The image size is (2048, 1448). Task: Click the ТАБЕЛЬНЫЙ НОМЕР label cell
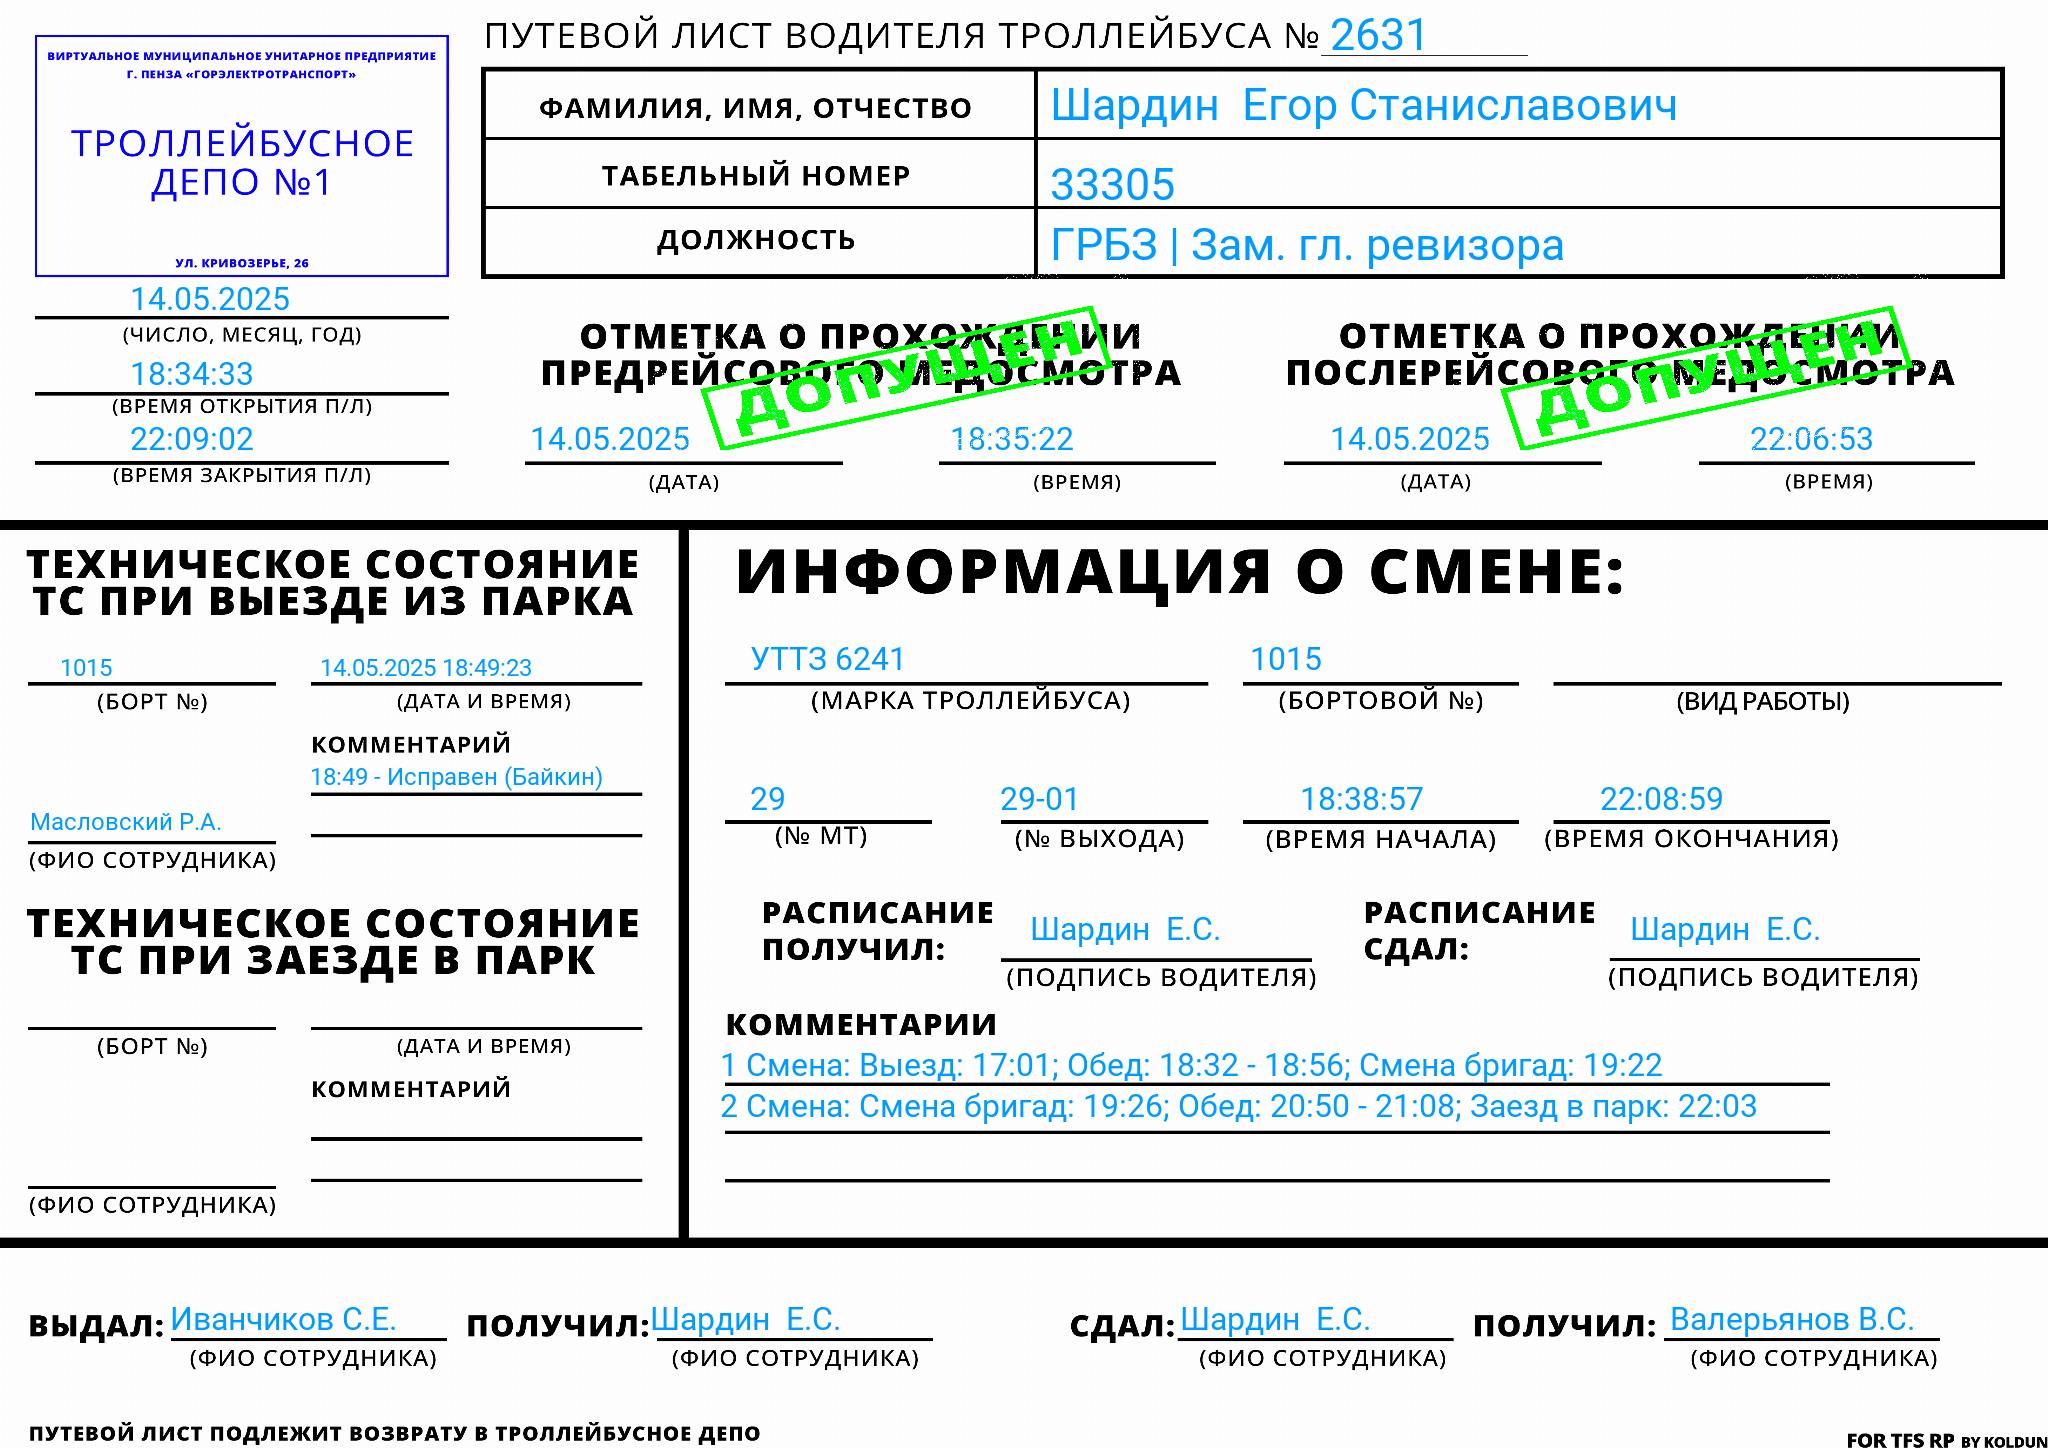pyautogui.click(x=759, y=174)
